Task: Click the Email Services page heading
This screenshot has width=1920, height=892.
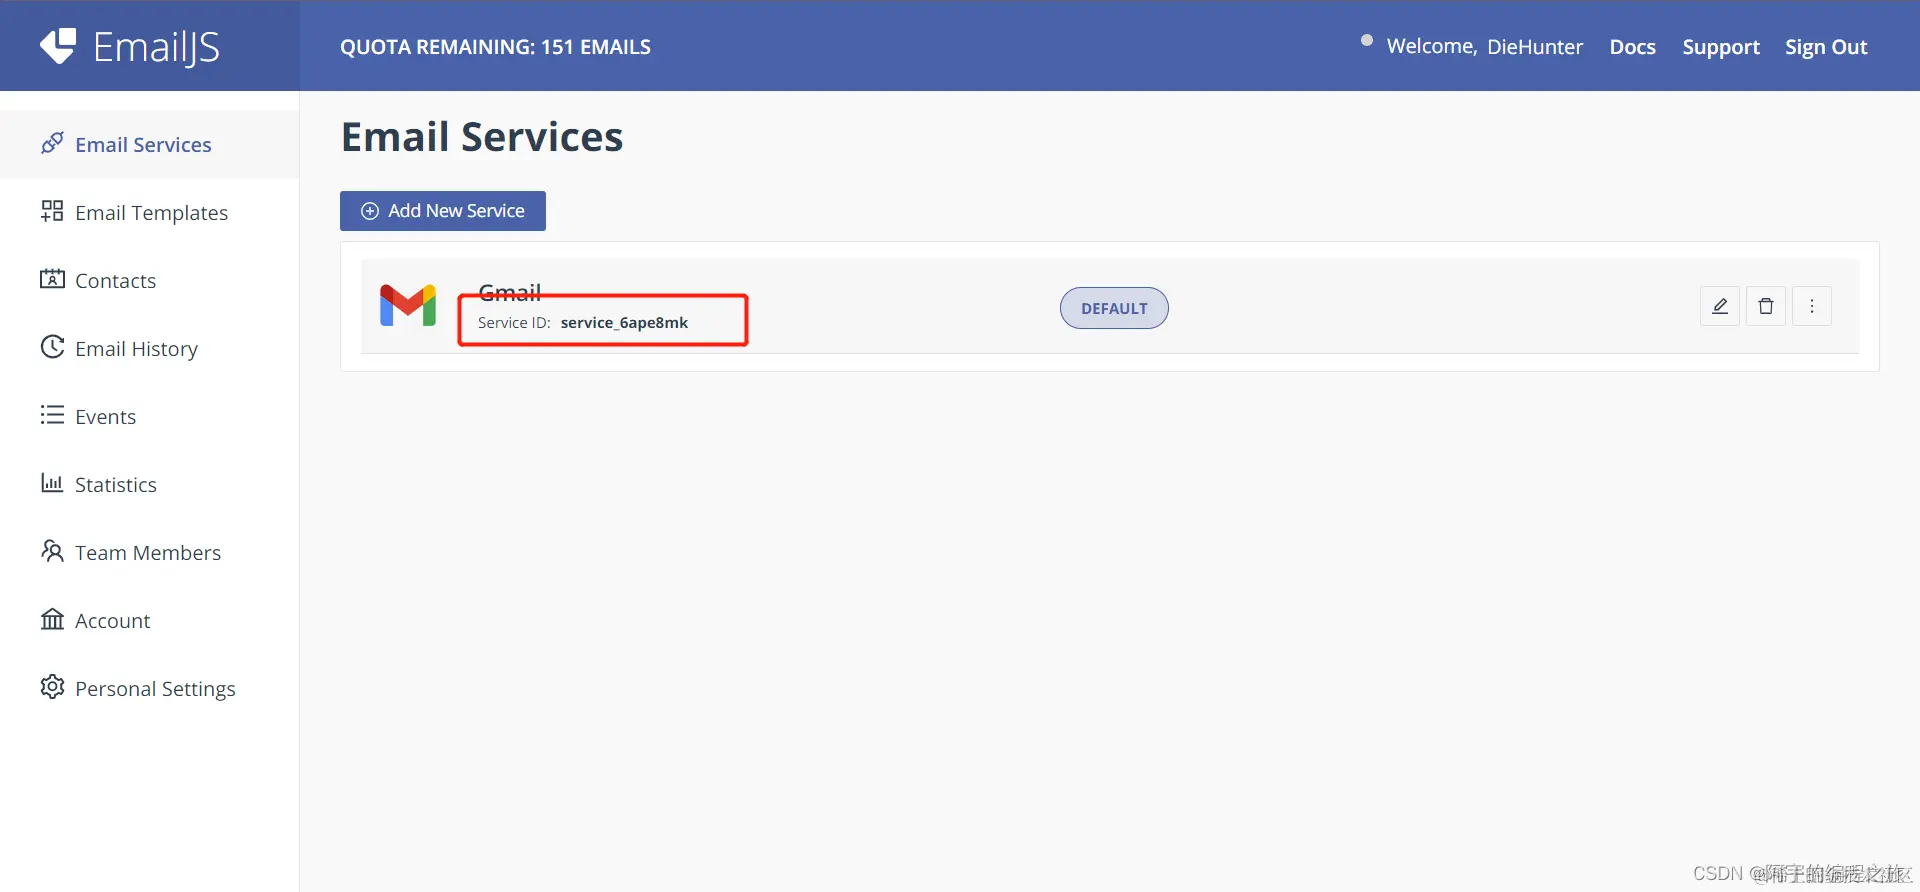Action: tap(482, 137)
